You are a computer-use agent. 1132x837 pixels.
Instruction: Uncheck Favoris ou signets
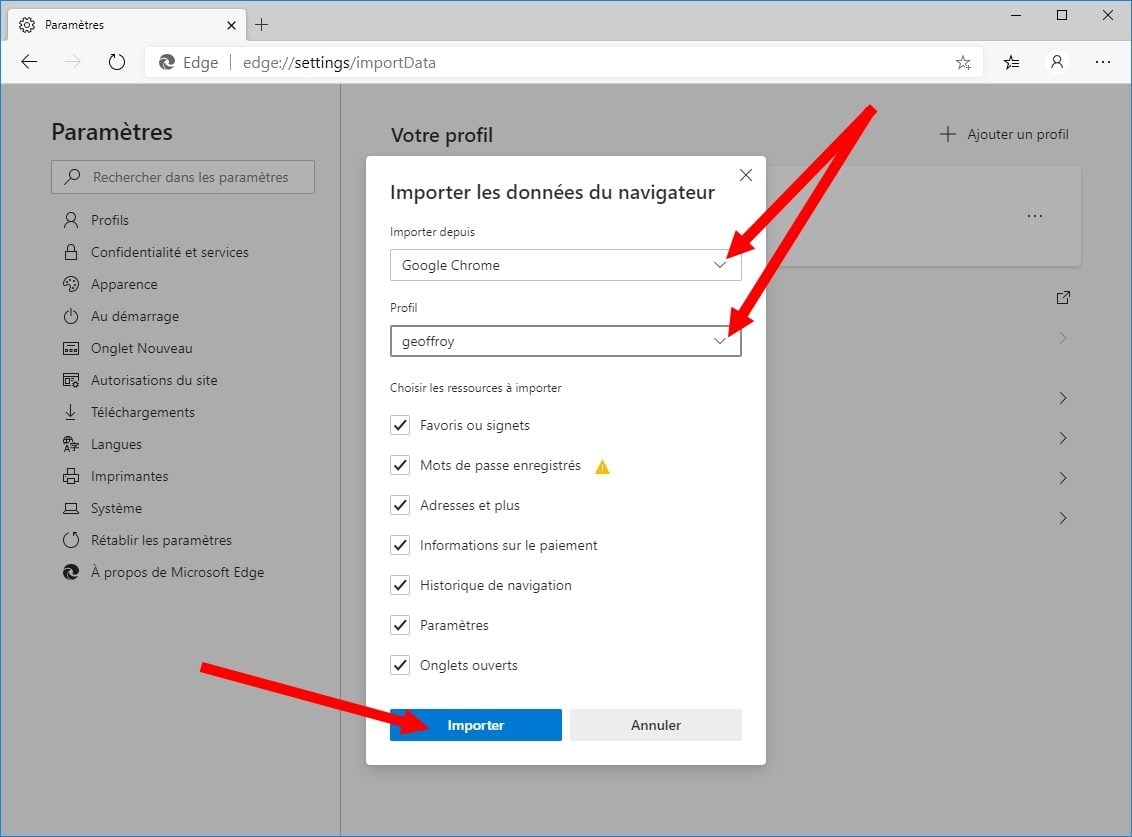pyautogui.click(x=400, y=425)
